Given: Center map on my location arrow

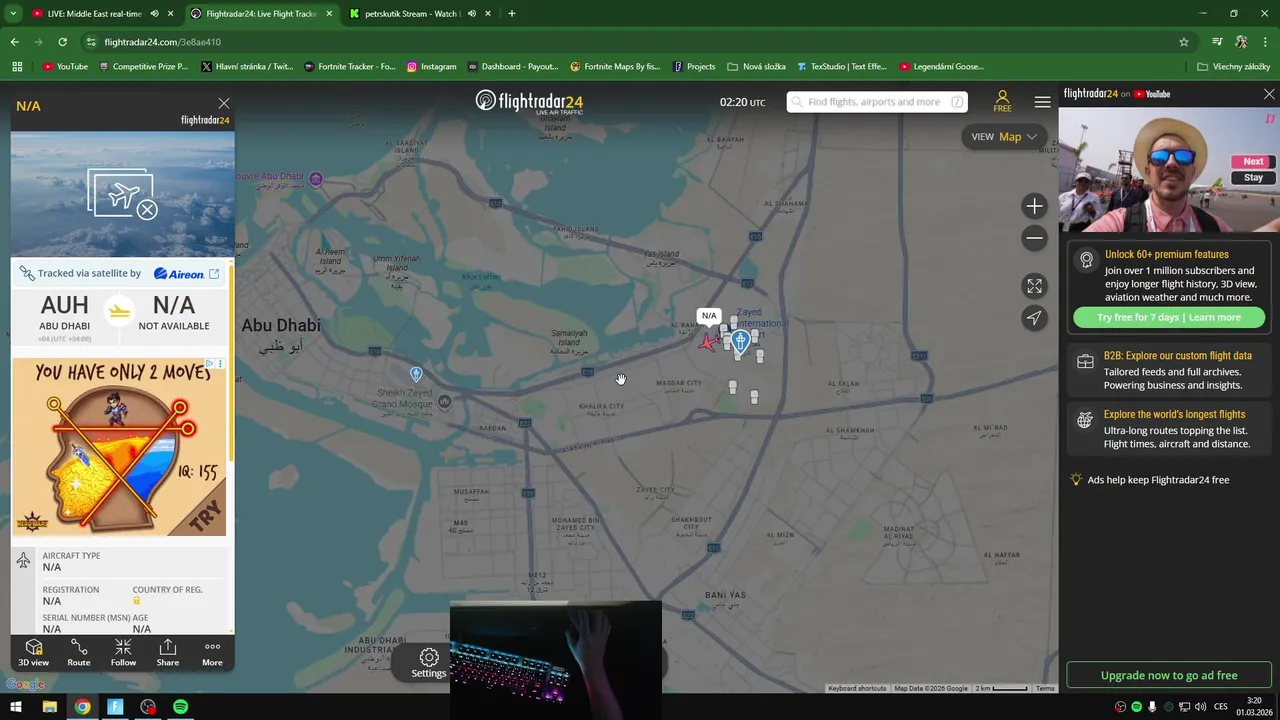Looking at the screenshot, I should (1034, 318).
